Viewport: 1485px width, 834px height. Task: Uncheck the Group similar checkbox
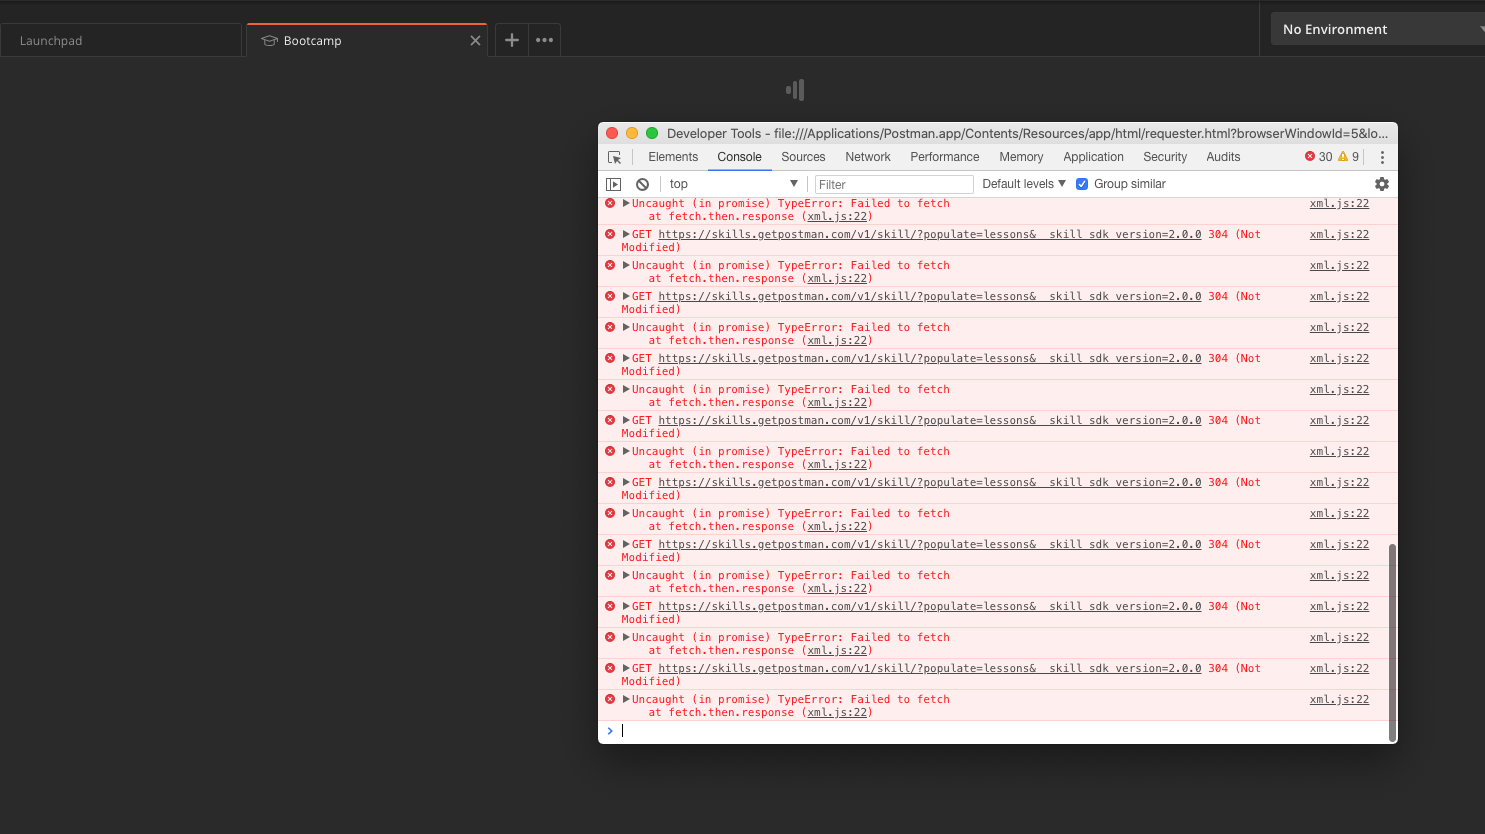tap(1082, 183)
